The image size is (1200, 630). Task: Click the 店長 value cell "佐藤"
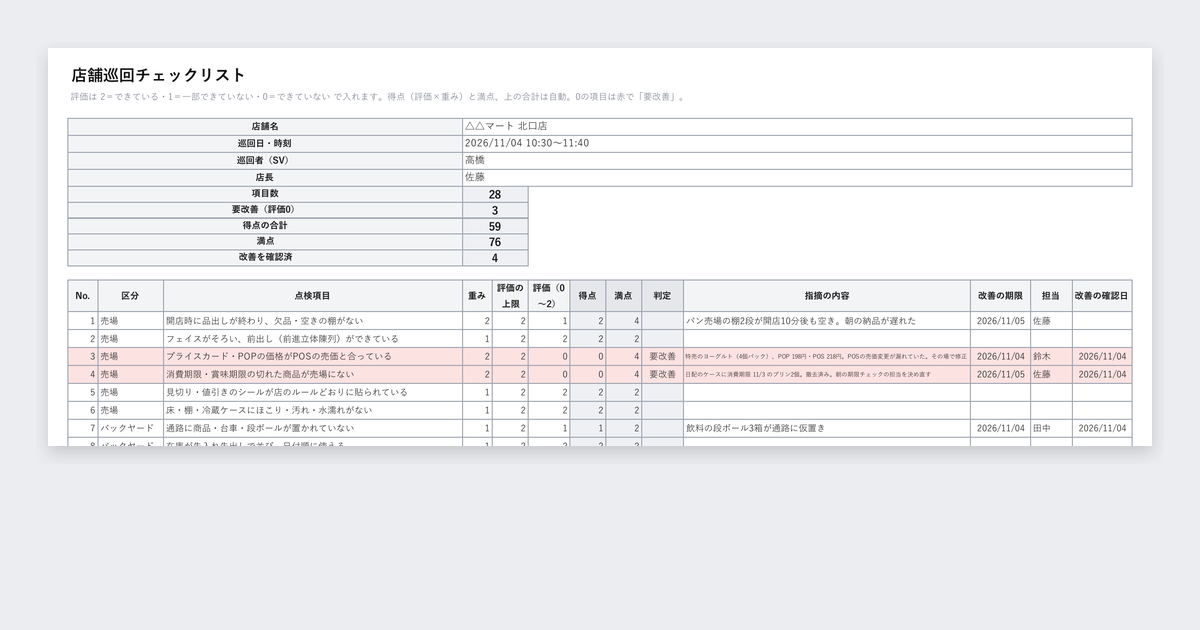(797, 177)
